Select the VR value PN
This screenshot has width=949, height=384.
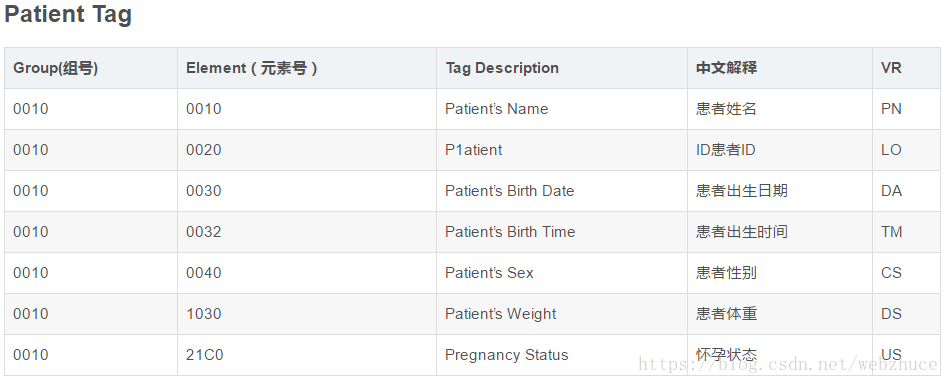pyautogui.click(x=891, y=109)
